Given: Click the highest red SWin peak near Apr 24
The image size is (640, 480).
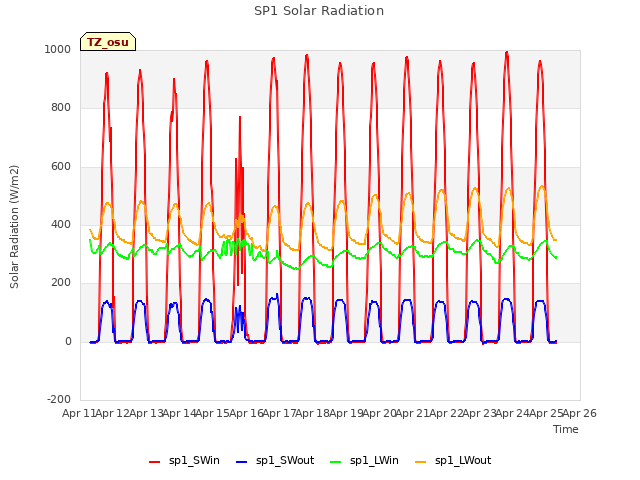Looking at the screenshot, I should (507, 53).
